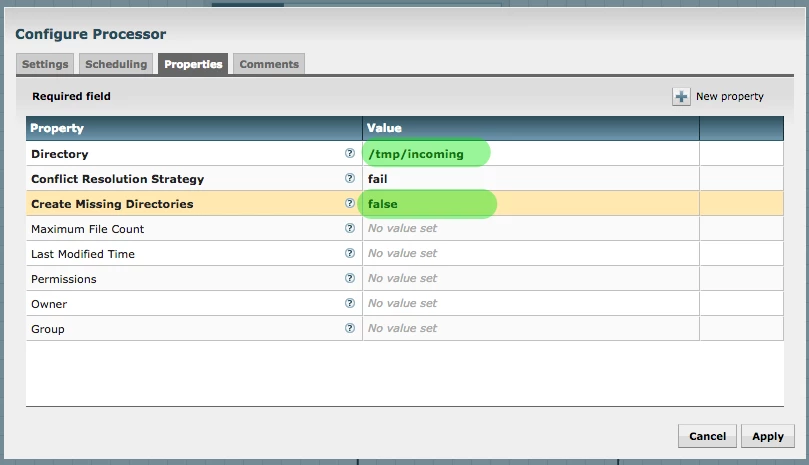The height and width of the screenshot is (465, 809).
Task: Click the Property column header
Action: click(194, 128)
